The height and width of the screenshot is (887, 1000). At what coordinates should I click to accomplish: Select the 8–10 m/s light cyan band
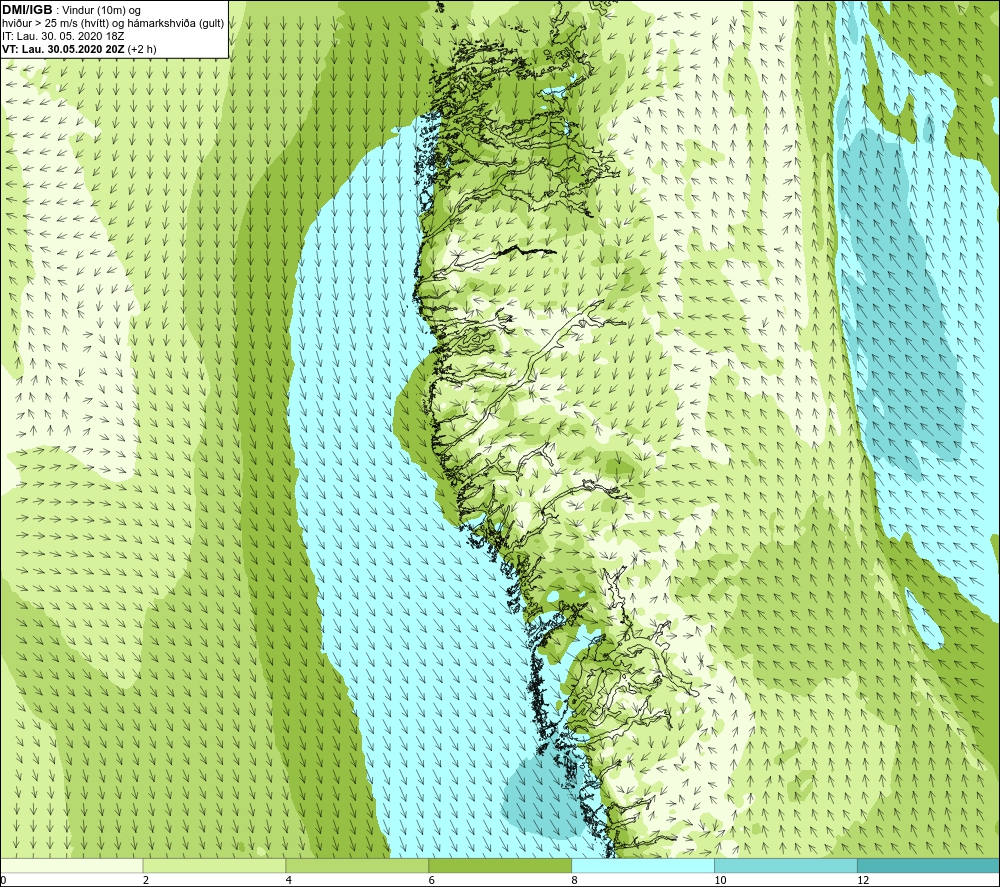click(x=643, y=865)
